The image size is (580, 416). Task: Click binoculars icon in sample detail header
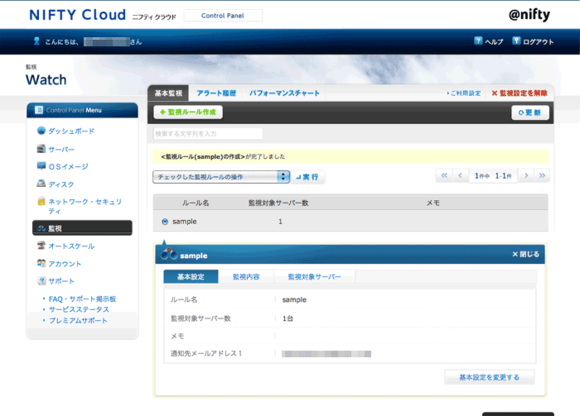pos(169,254)
